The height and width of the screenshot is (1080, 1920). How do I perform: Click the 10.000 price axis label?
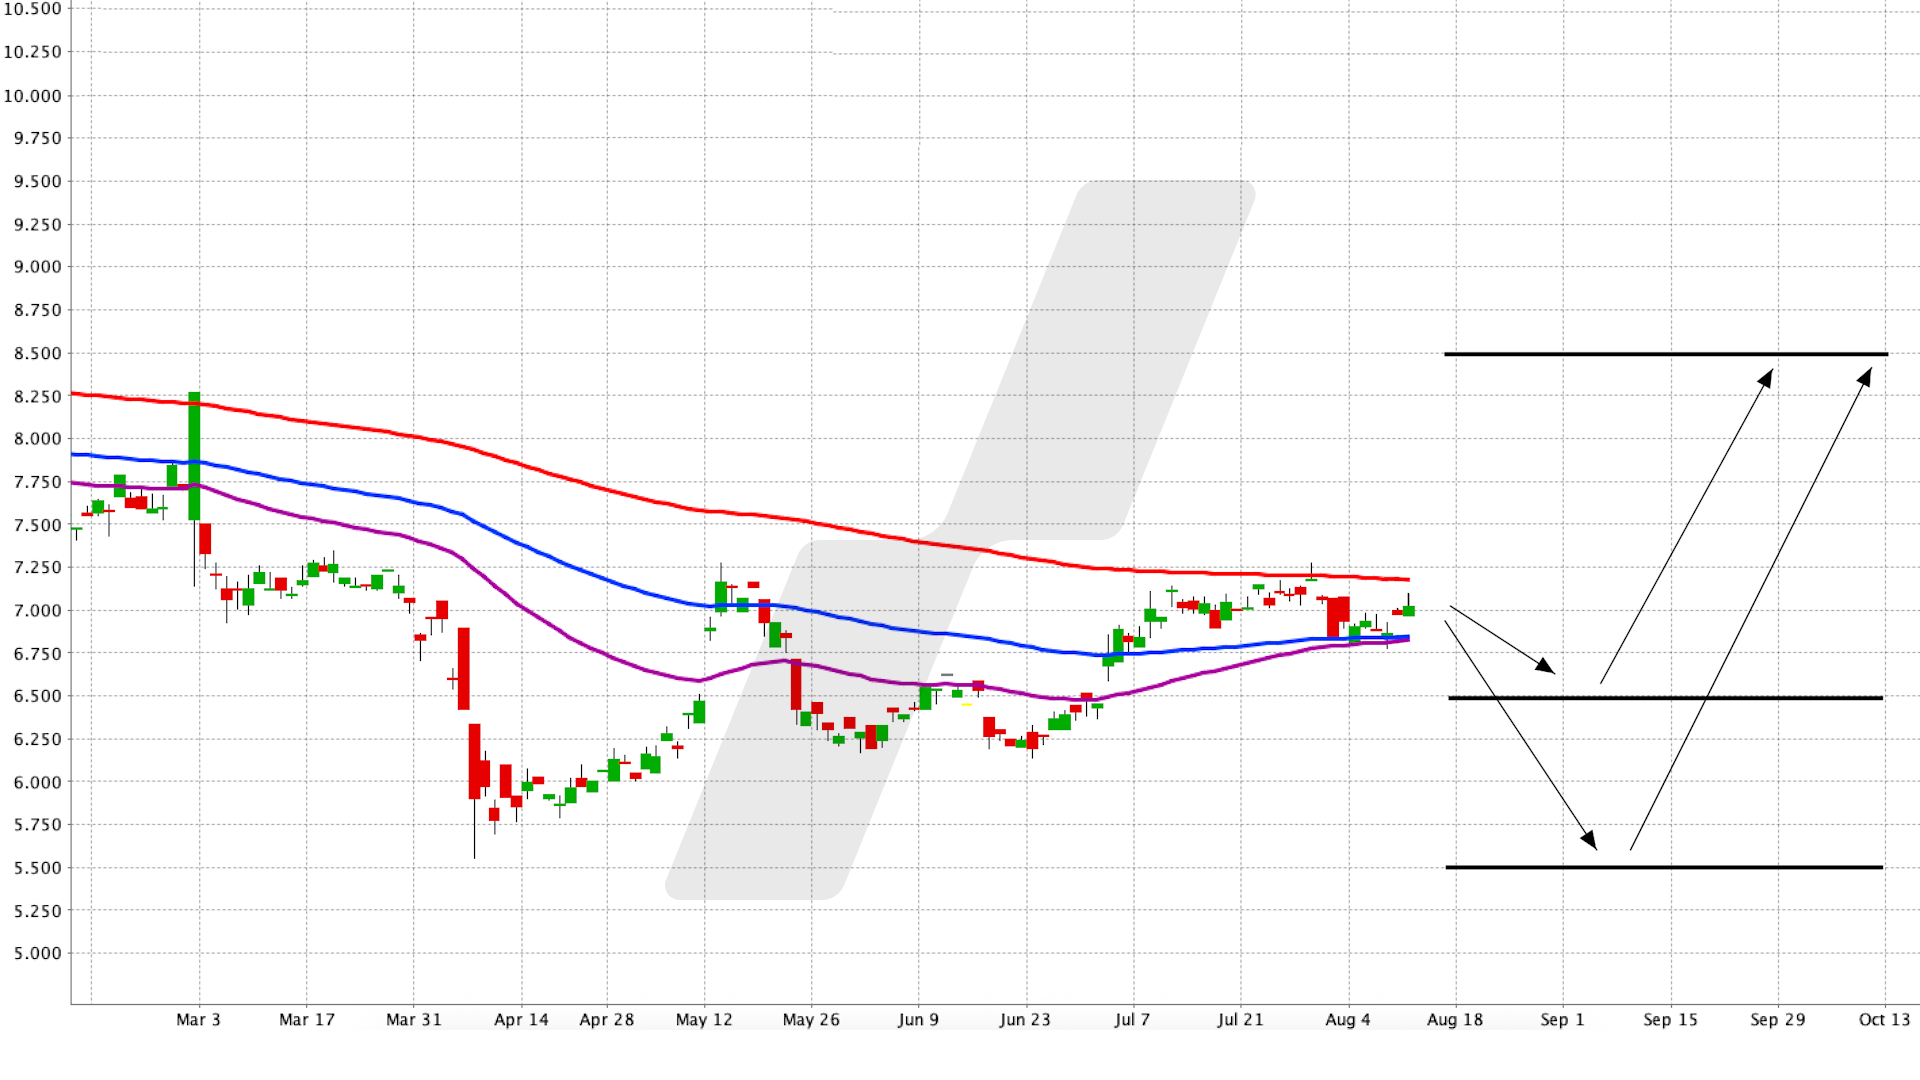pyautogui.click(x=33, y=96)
